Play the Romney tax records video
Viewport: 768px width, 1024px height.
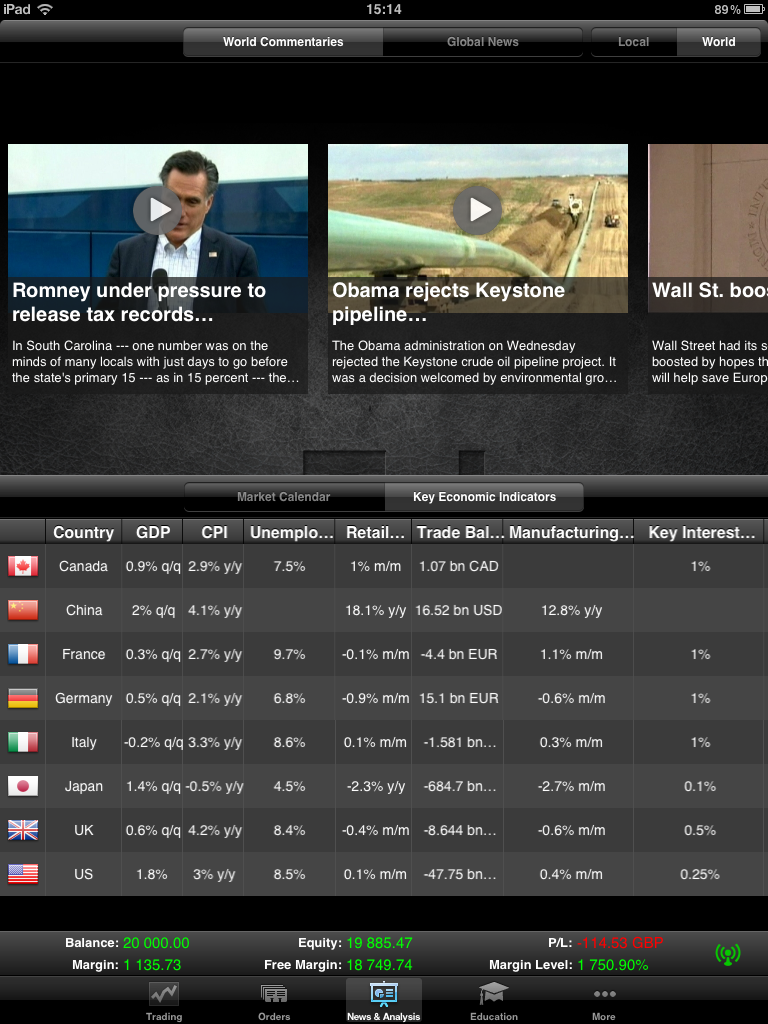[157, 210]
